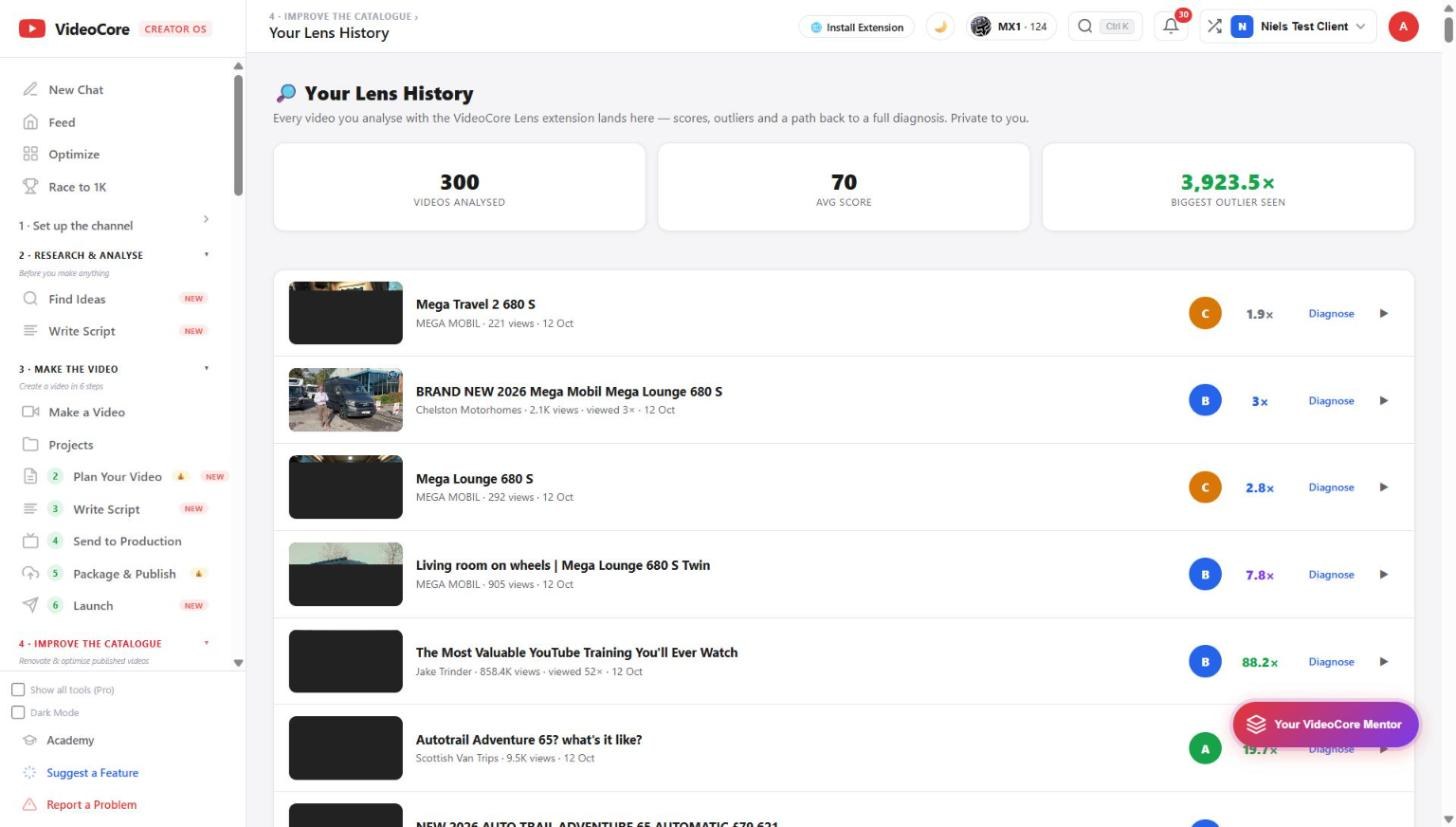1456x827 pixels.
Task: Click the Ctrl K search field
Action: (x=1106, y=27)
